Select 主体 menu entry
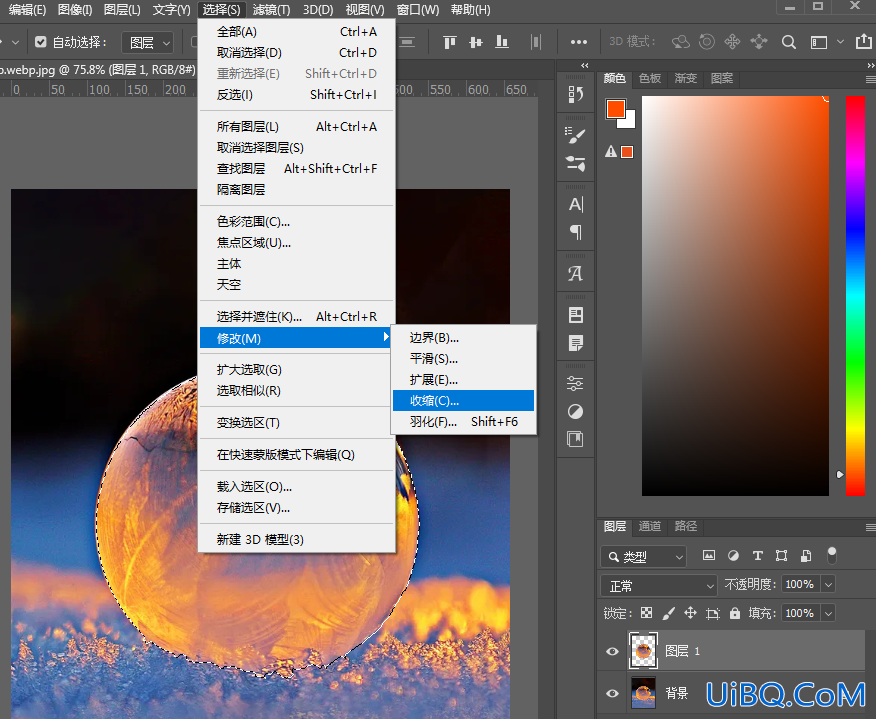The height and width of the screenshot is (719, 876). (297, 264)
